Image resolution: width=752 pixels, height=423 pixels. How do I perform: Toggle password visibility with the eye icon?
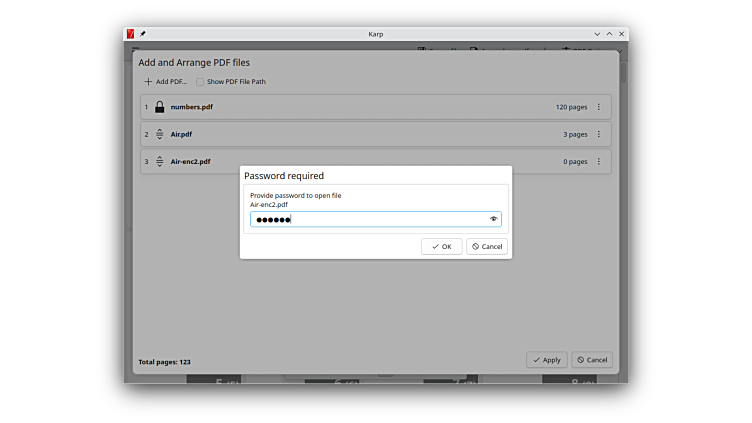coord(493,219)
